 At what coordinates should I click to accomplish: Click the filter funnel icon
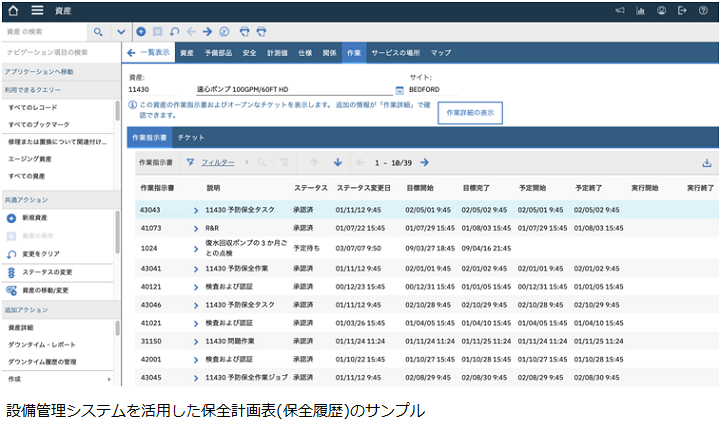(190, 162)
